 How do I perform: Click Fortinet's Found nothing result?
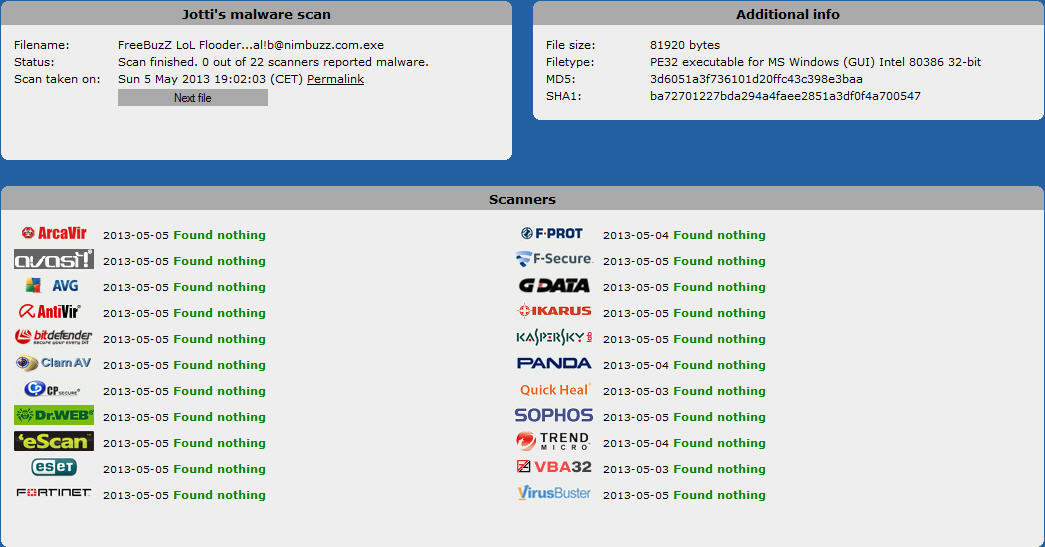(219, 495)
